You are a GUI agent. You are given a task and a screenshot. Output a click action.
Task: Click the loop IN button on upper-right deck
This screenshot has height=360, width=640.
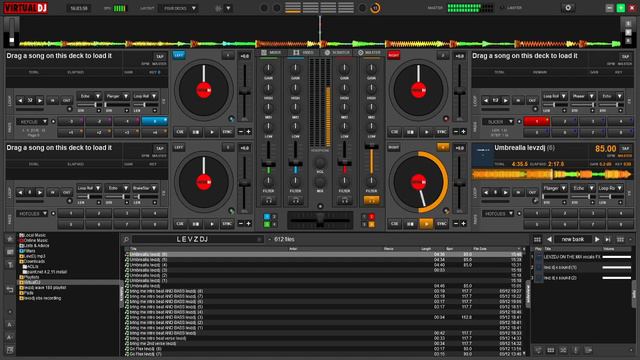coord(518,100)
